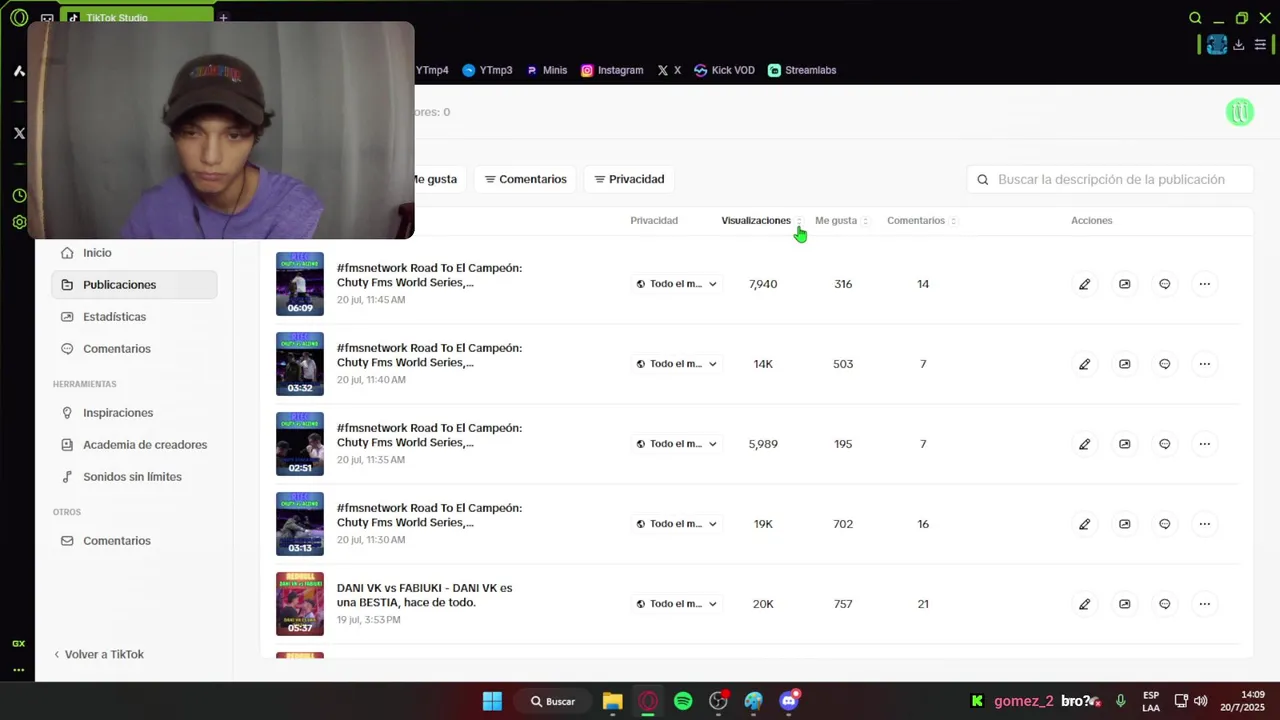Click the pencil edit icon for the DANI VK vs FABIUKI post
This screenshot has width=1280, height=720.
click(1084, 604)
